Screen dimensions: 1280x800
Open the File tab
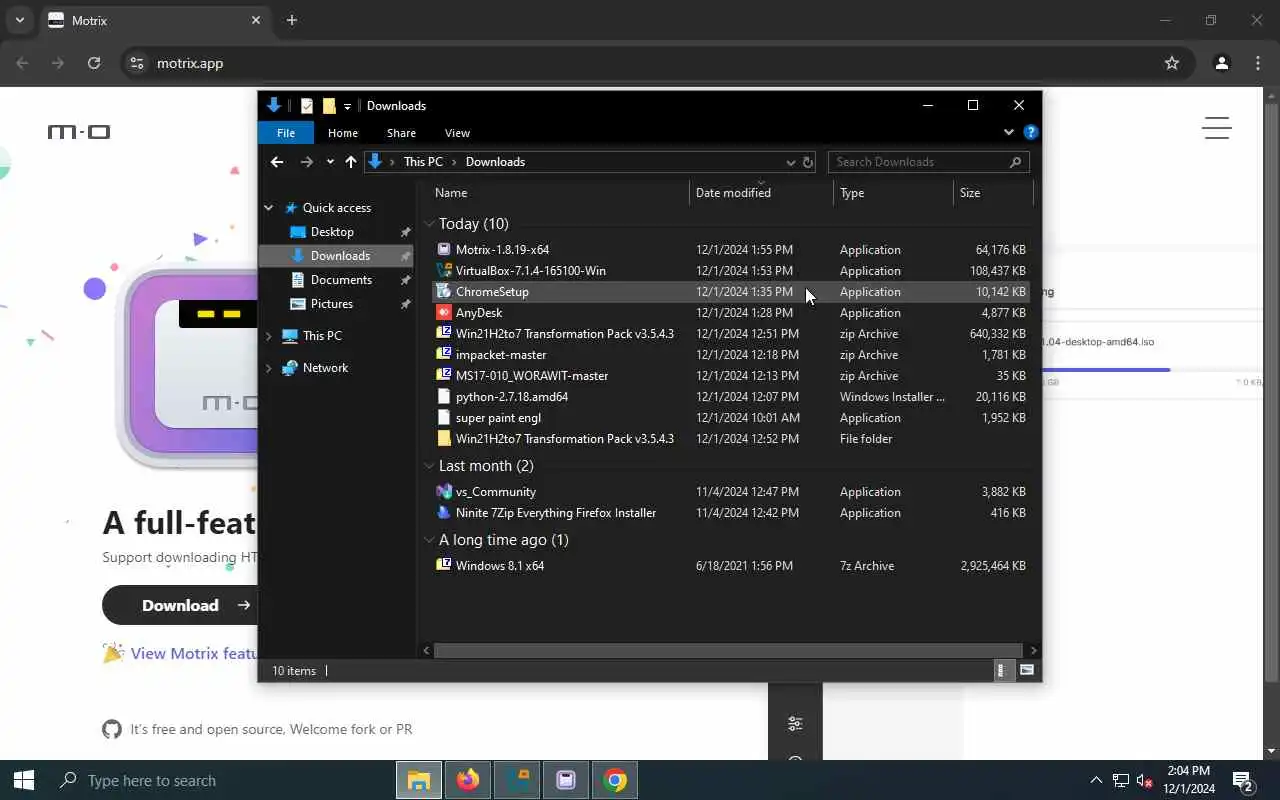coord(286,133)
